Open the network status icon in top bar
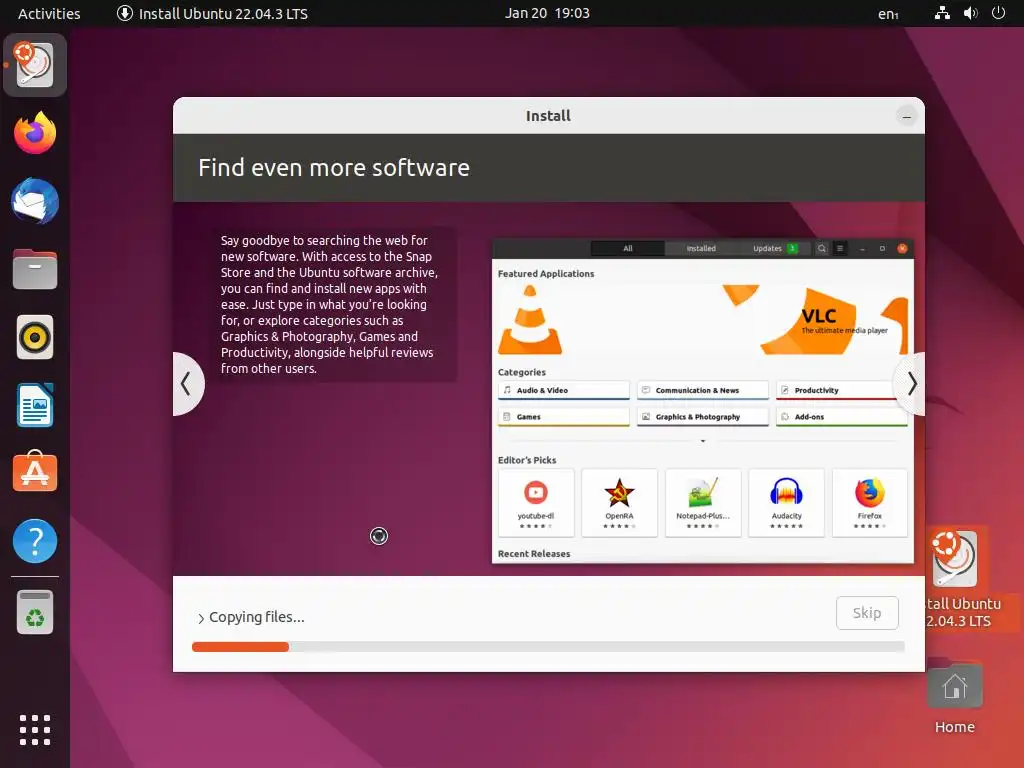Viewport: 1024px width, 768px height. (942, 13)
